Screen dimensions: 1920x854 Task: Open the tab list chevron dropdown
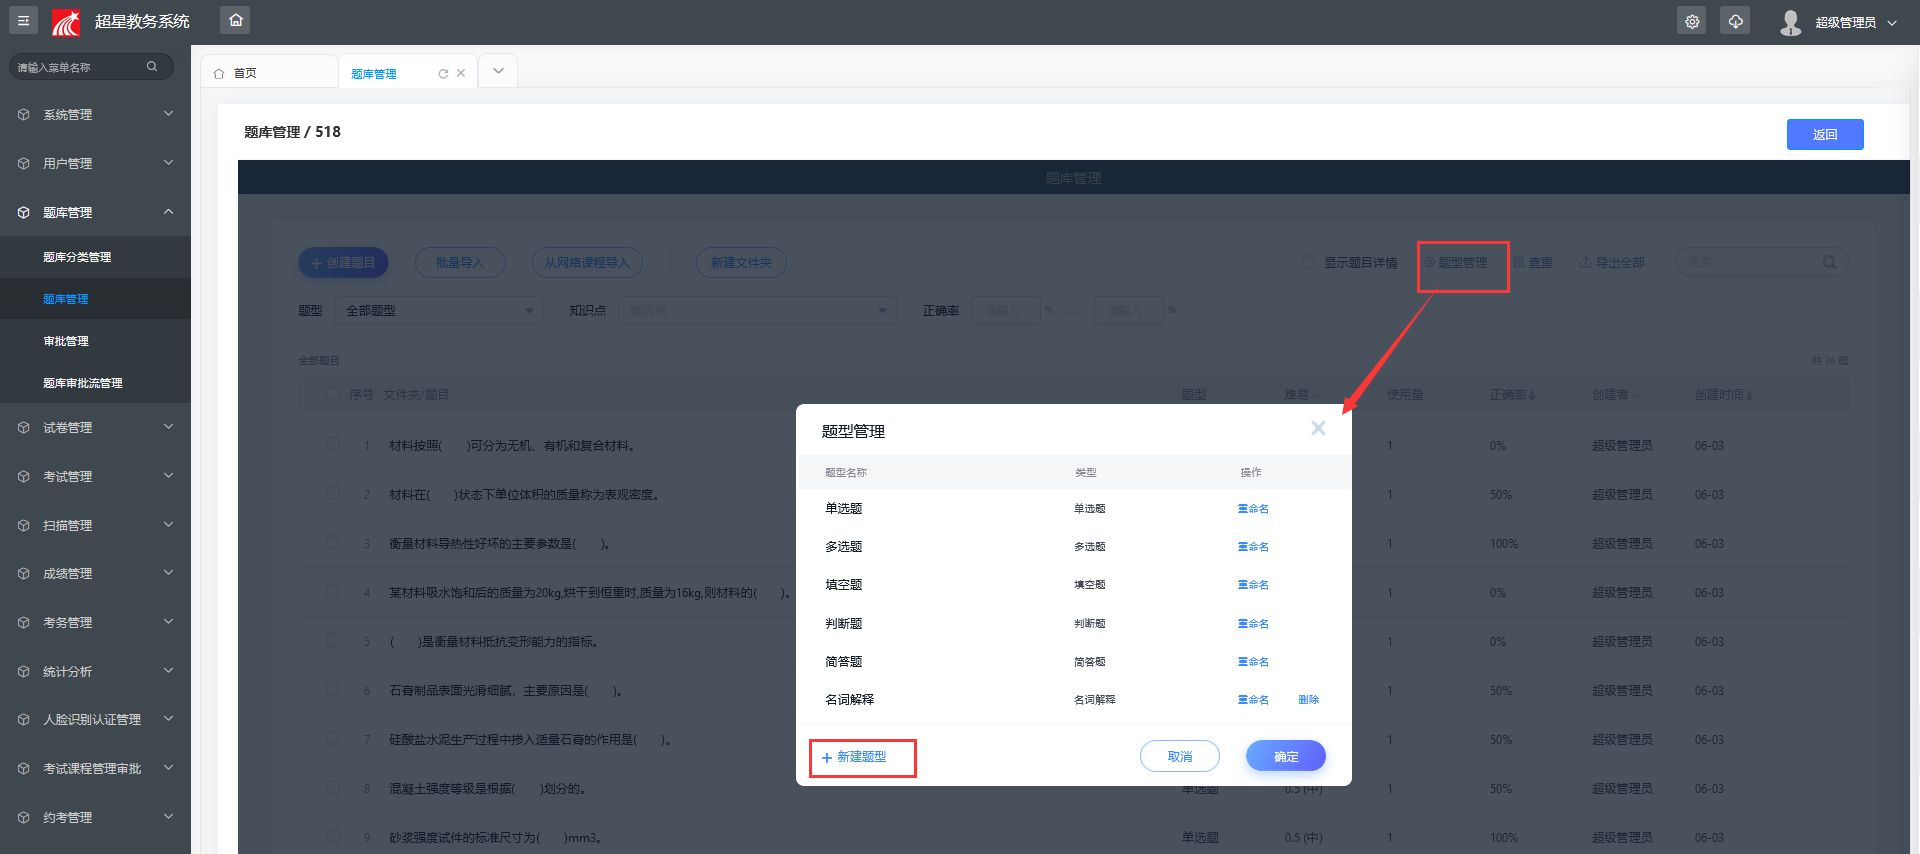498,71
